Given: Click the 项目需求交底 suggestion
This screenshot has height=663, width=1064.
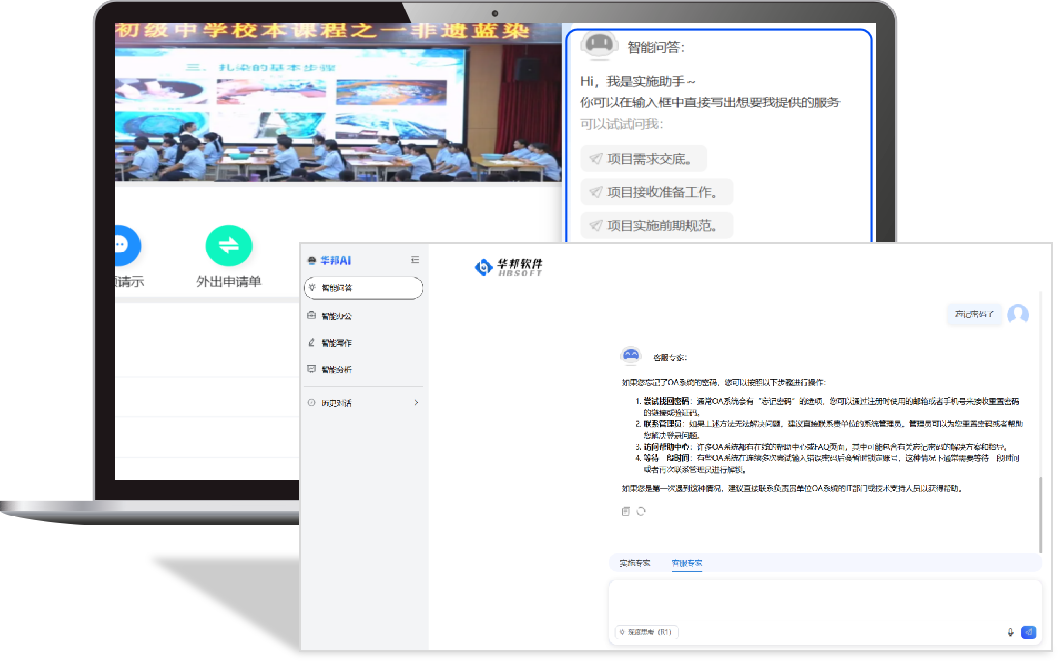Looking at the screenshot, I should click(x=641, y=158).
